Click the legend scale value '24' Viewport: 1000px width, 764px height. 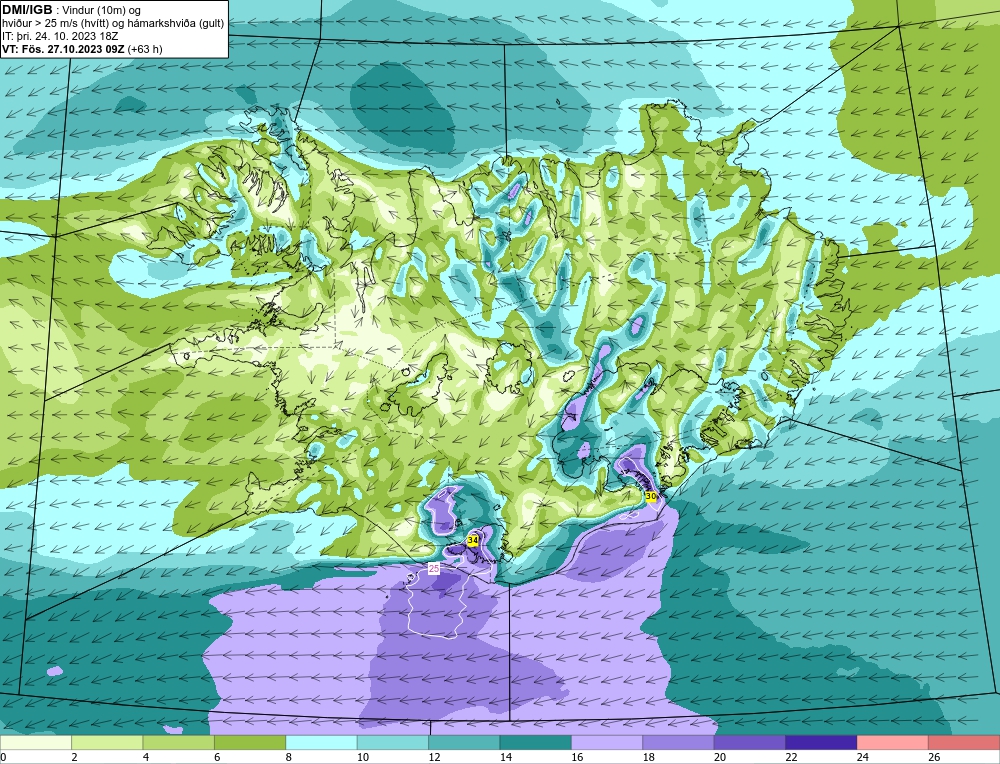pyautogui.click(x=862, y=757)
